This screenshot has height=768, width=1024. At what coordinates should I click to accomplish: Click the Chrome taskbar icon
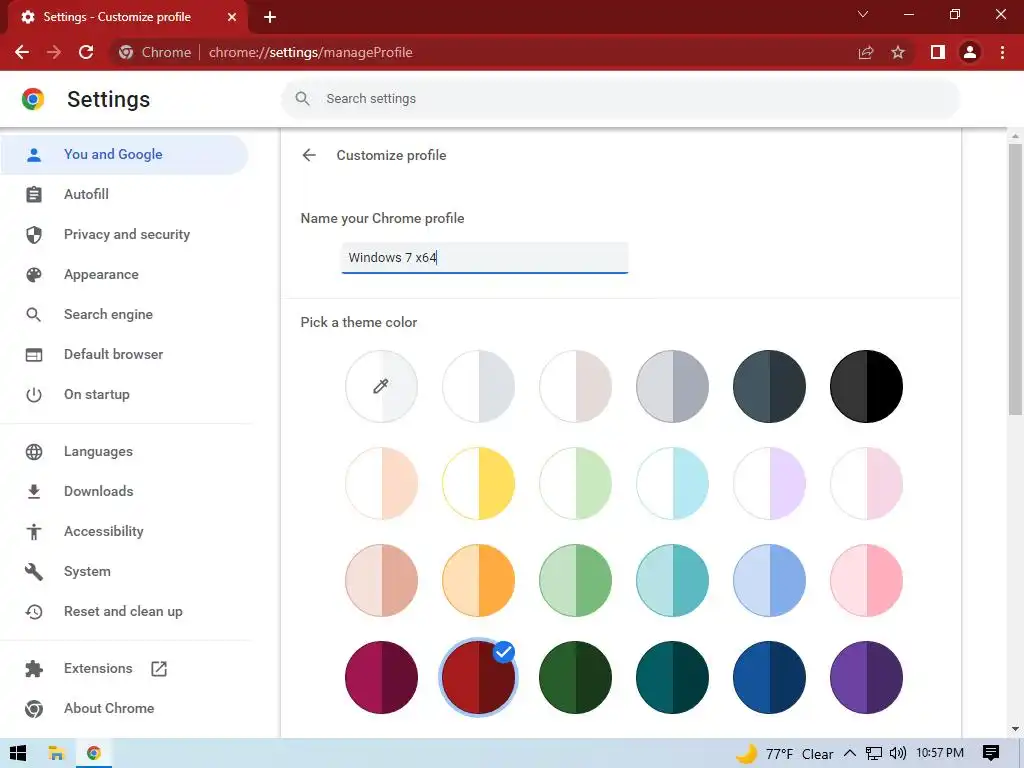point(94,753)
